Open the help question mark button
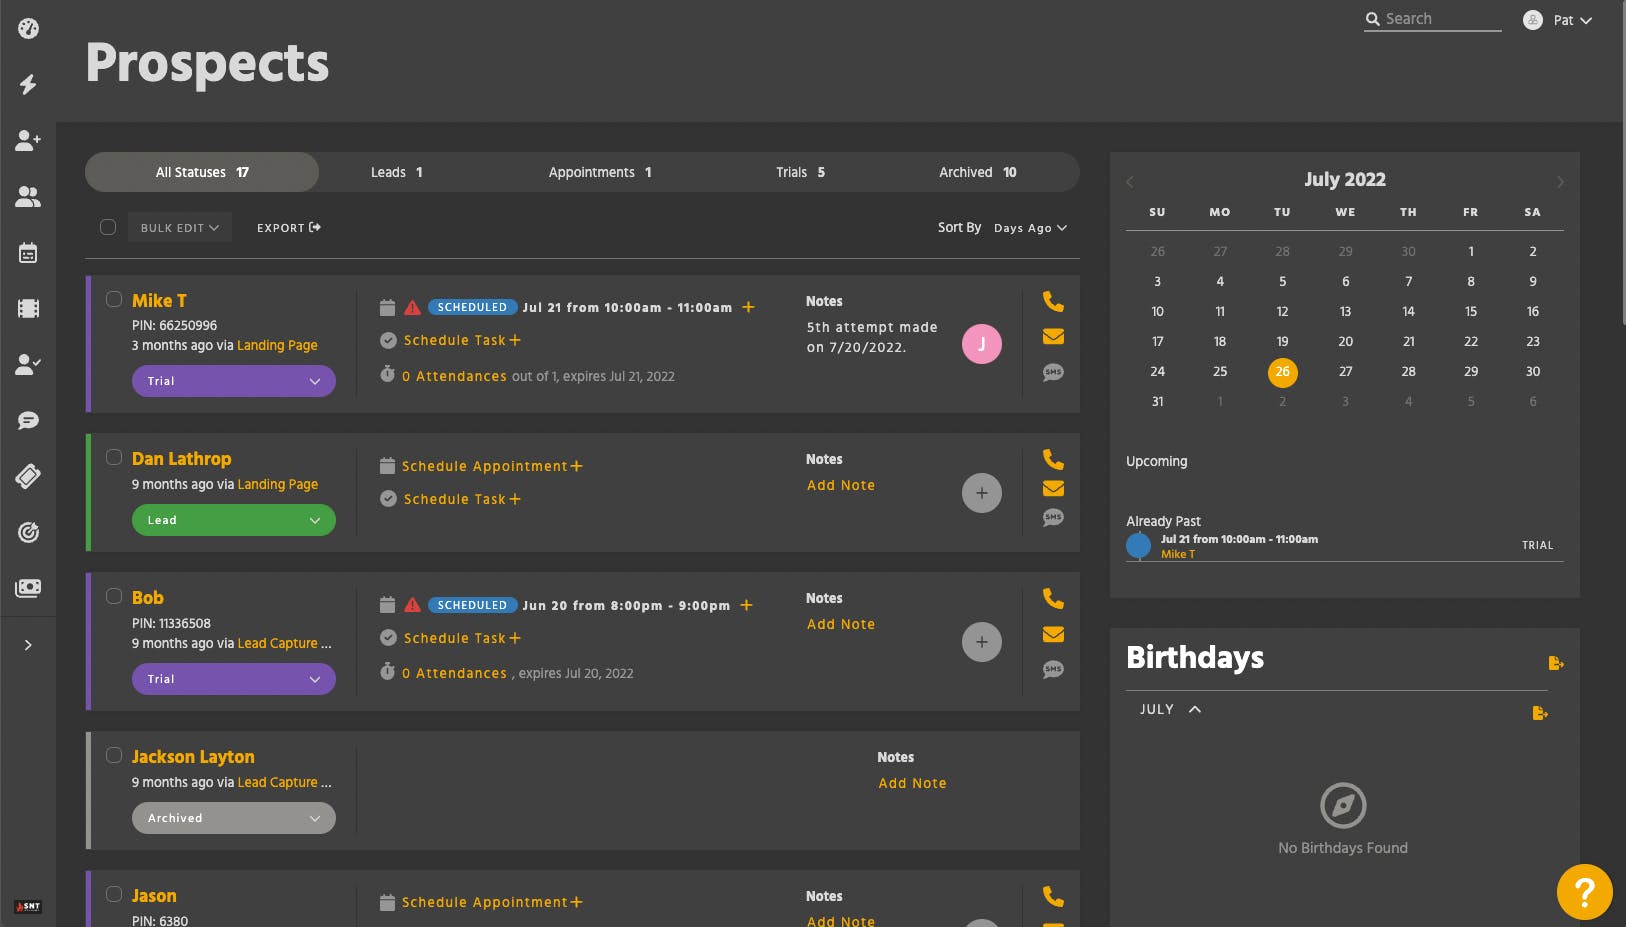The height and width of the screenshot is (927, 1626). 1584,892
